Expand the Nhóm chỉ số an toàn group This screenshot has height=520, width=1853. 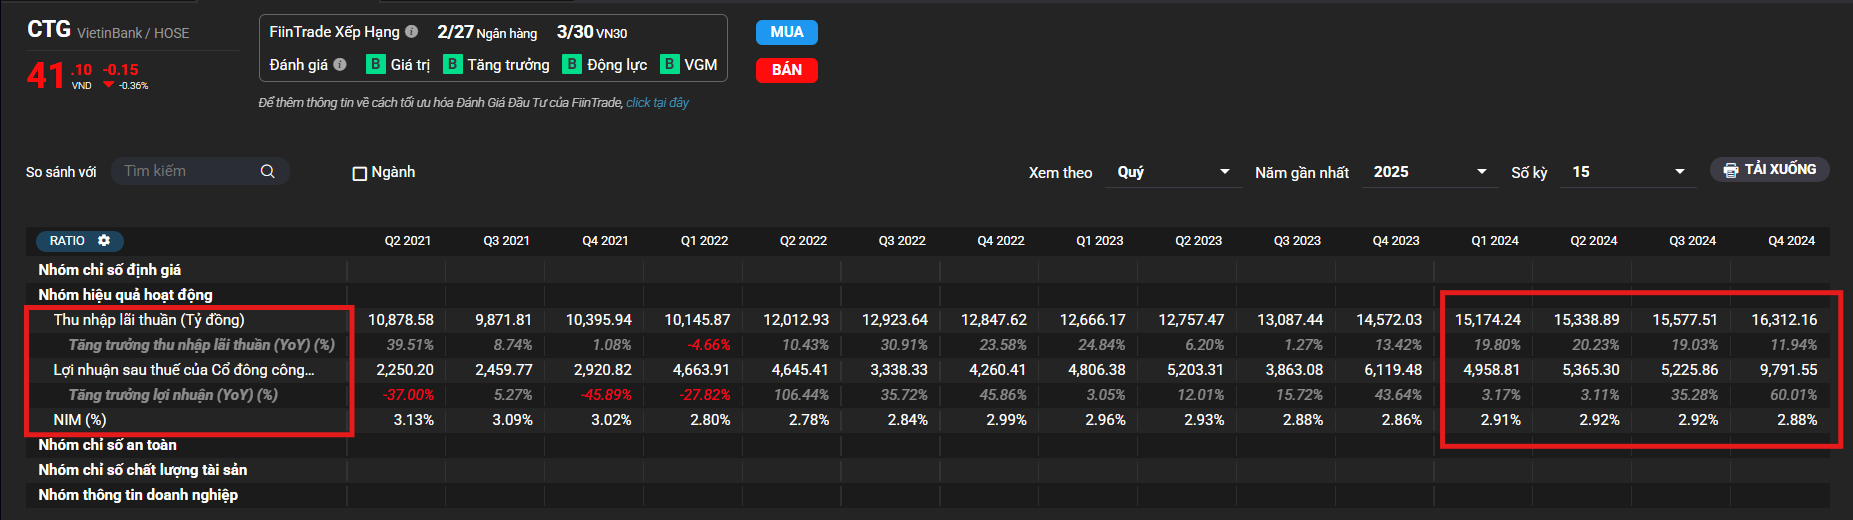[107, 445]
